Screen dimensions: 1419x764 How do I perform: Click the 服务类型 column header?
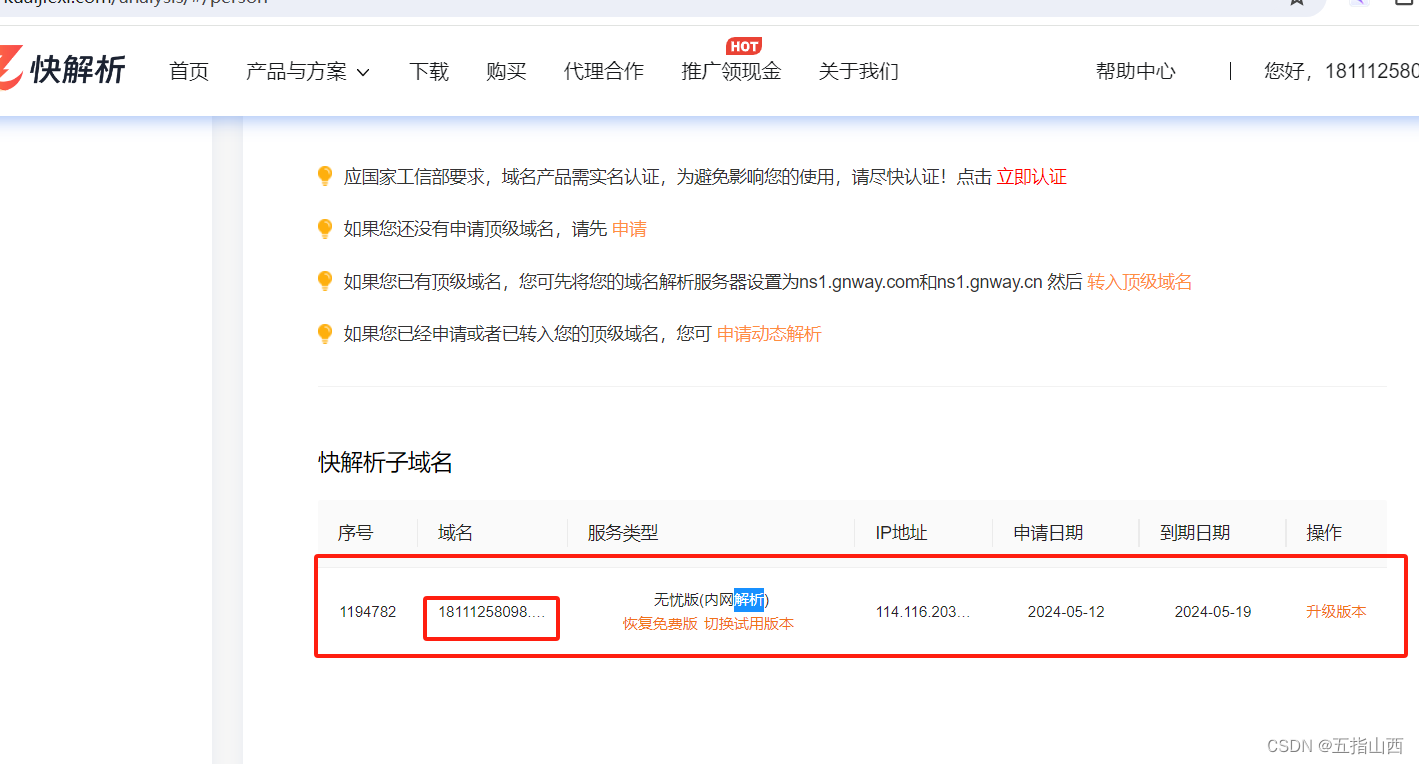623,533
